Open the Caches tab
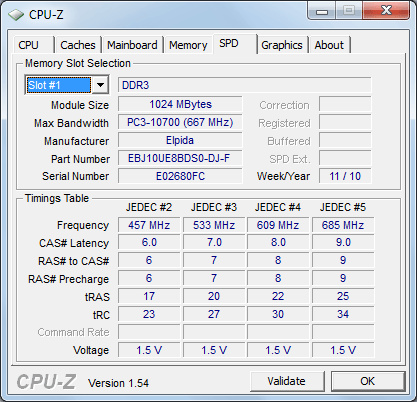417x402 pixels. click(x=78, y=45)
